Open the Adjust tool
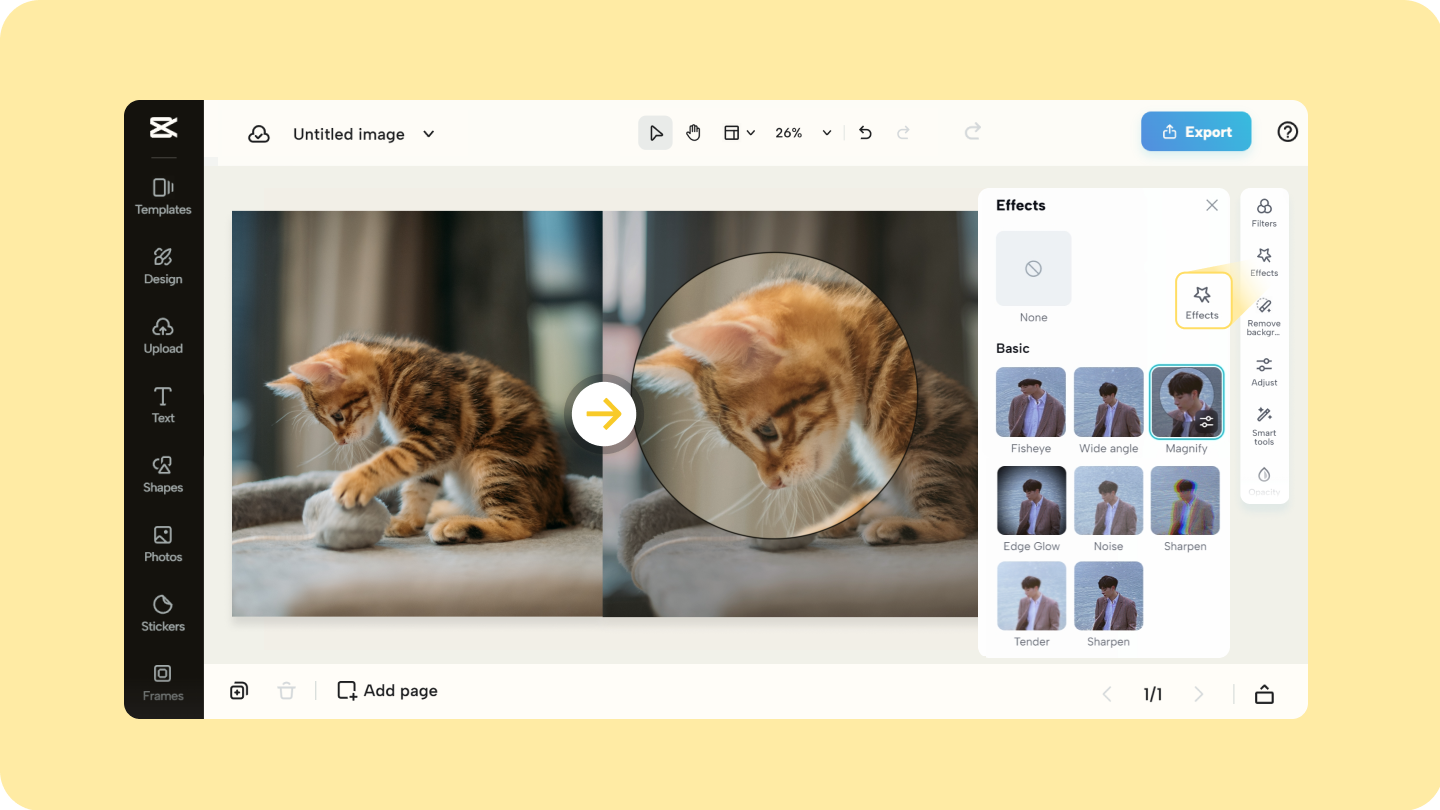Viewport: 1440px width, 810px height. click(1264, 371)
